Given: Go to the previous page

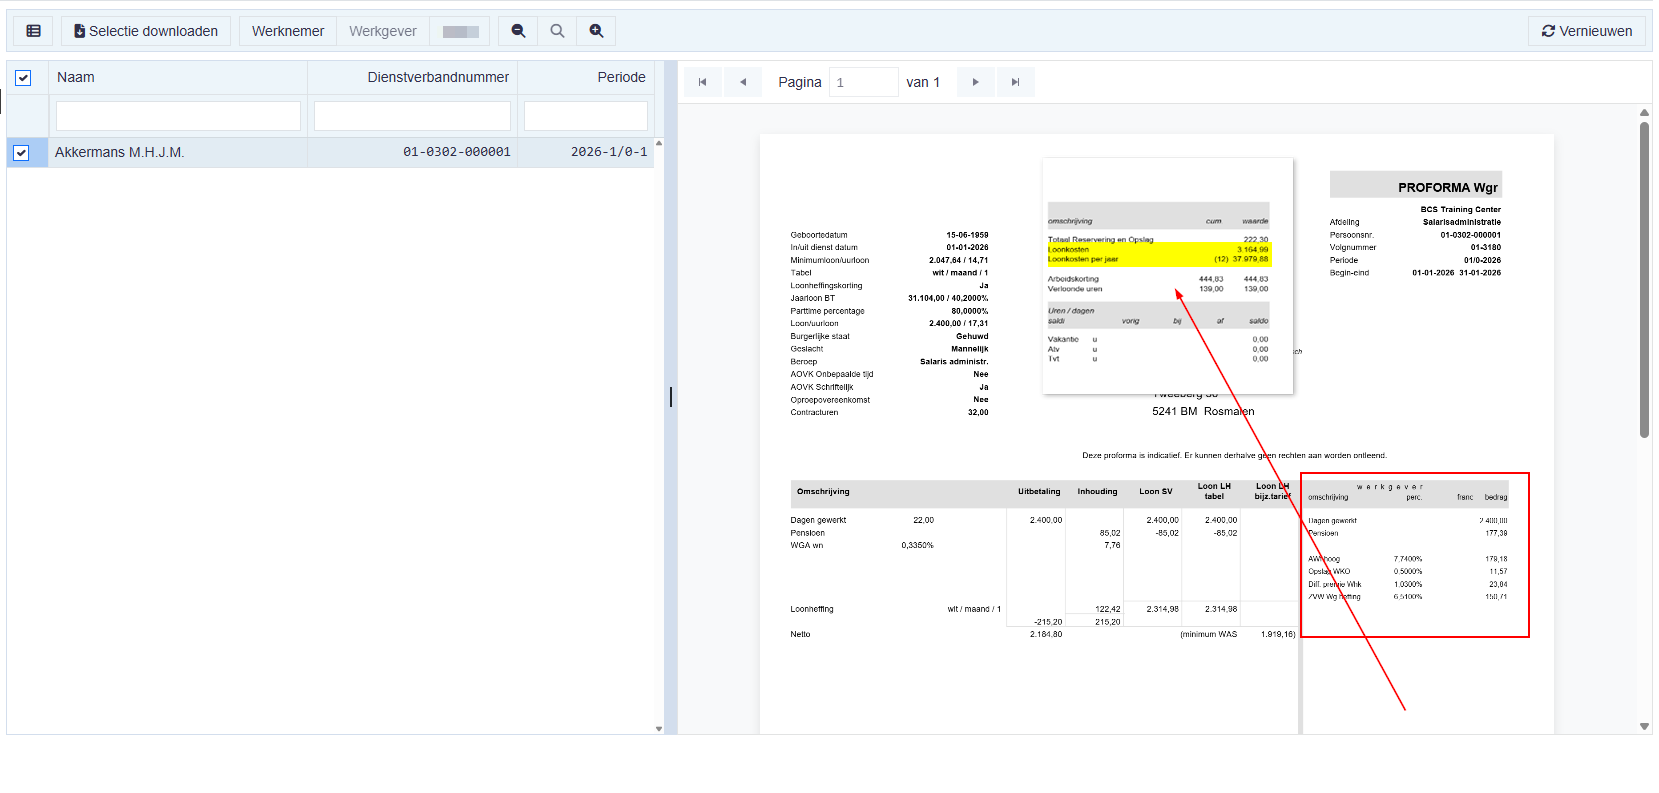Looking at the screenshot, I should tap(743, 82).
